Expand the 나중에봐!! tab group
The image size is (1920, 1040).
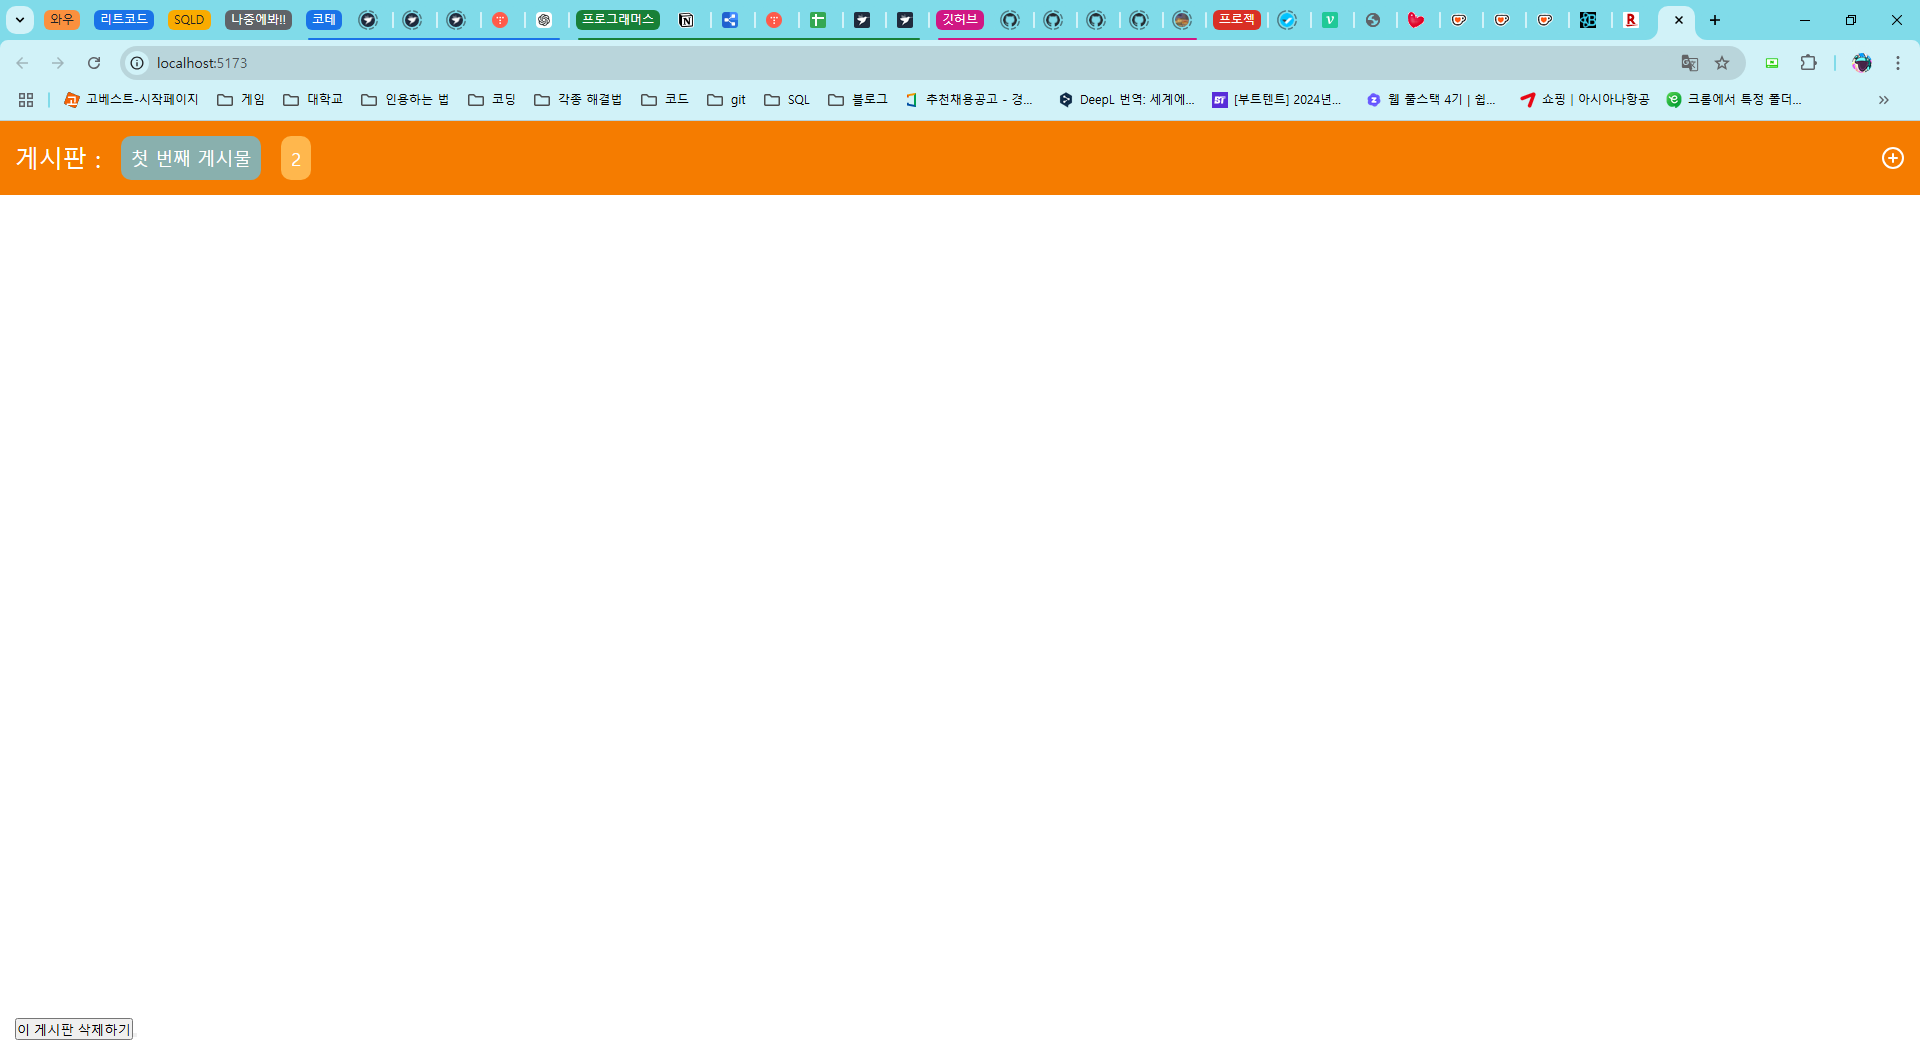[x=258, y=20]
